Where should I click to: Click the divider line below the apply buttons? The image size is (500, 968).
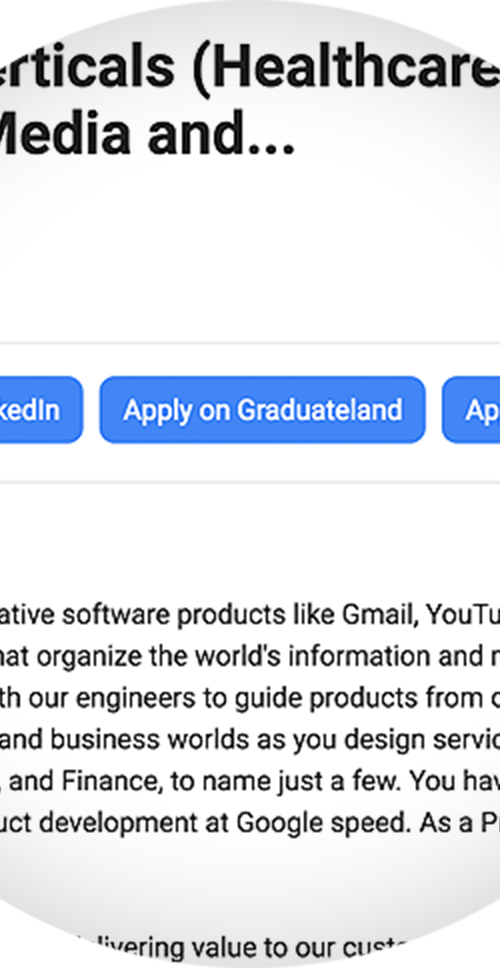(x=250, y=482)
